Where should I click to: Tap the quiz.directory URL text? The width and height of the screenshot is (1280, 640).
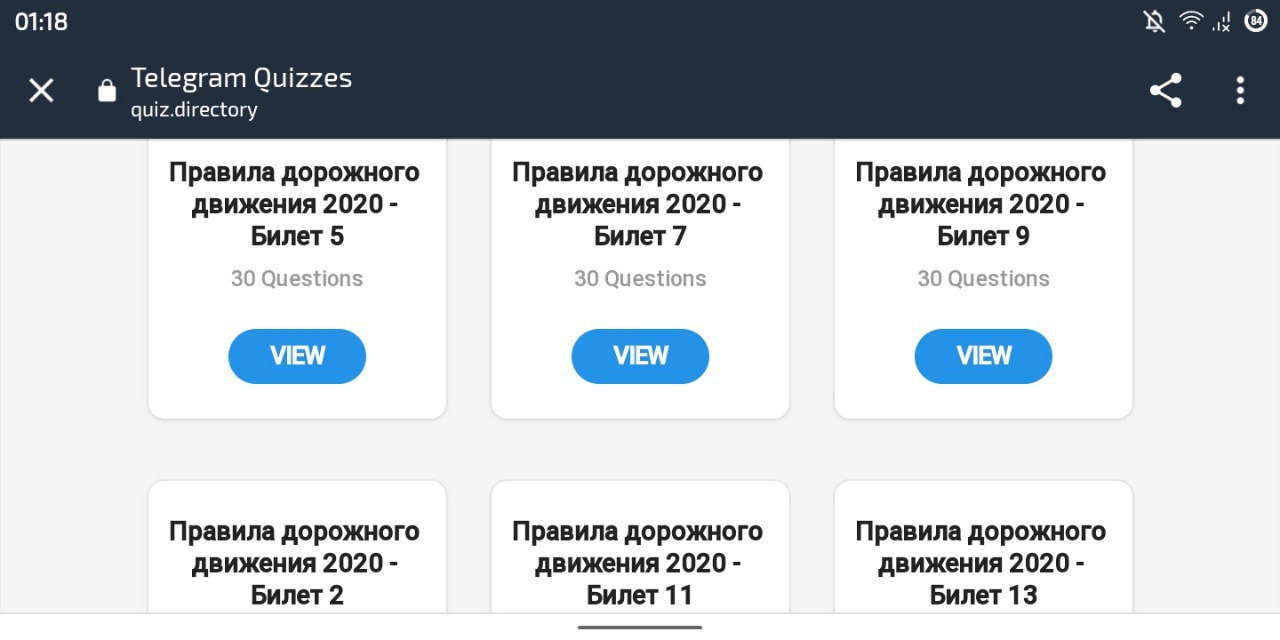pyautogui.click(x=194, y=110)
